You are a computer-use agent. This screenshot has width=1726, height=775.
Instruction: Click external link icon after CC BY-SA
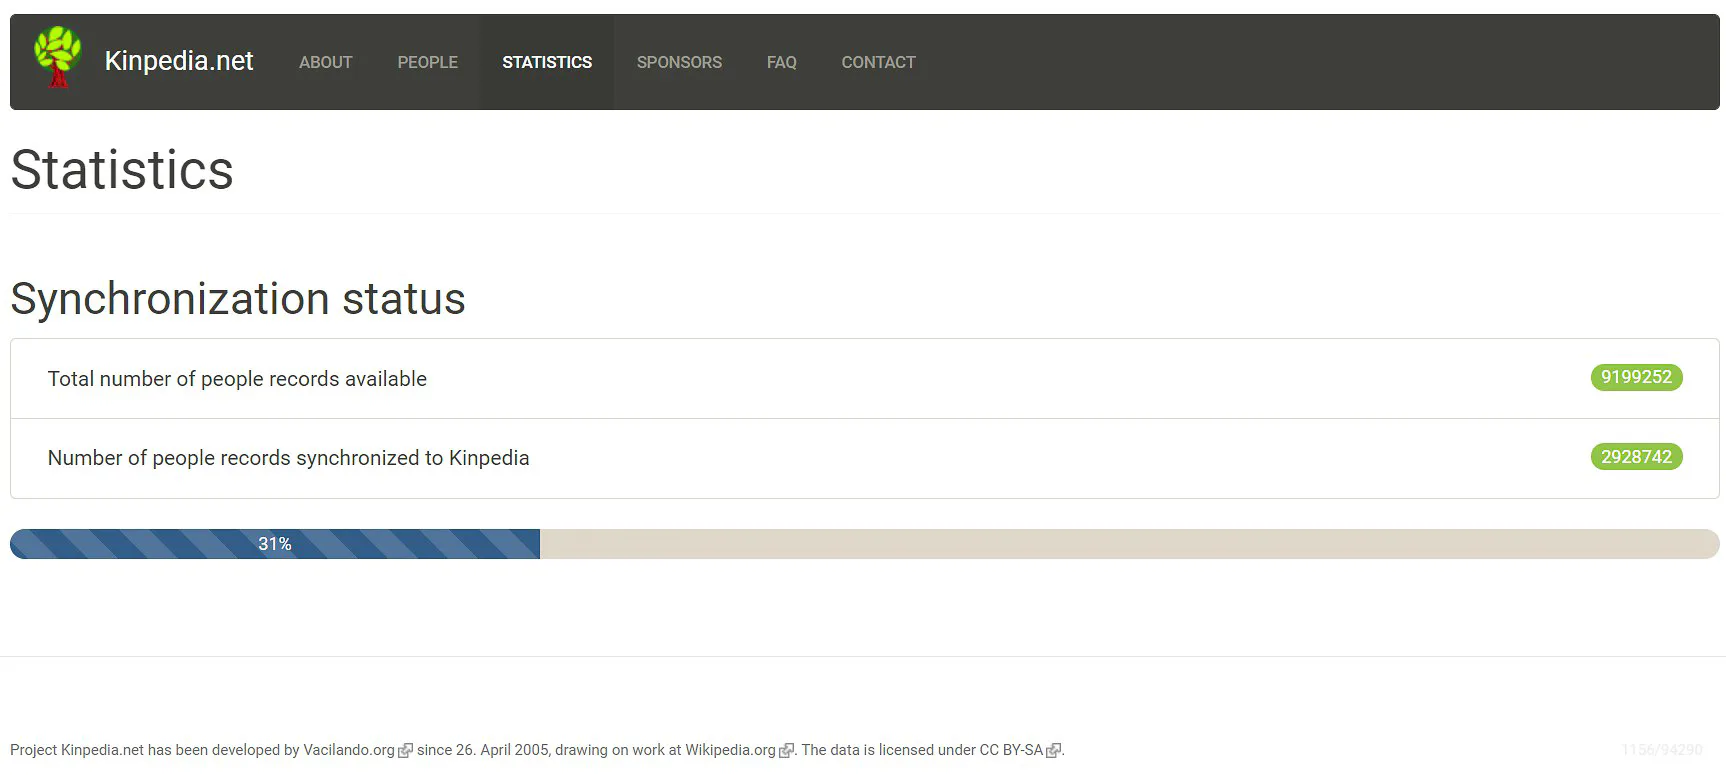1053,750
